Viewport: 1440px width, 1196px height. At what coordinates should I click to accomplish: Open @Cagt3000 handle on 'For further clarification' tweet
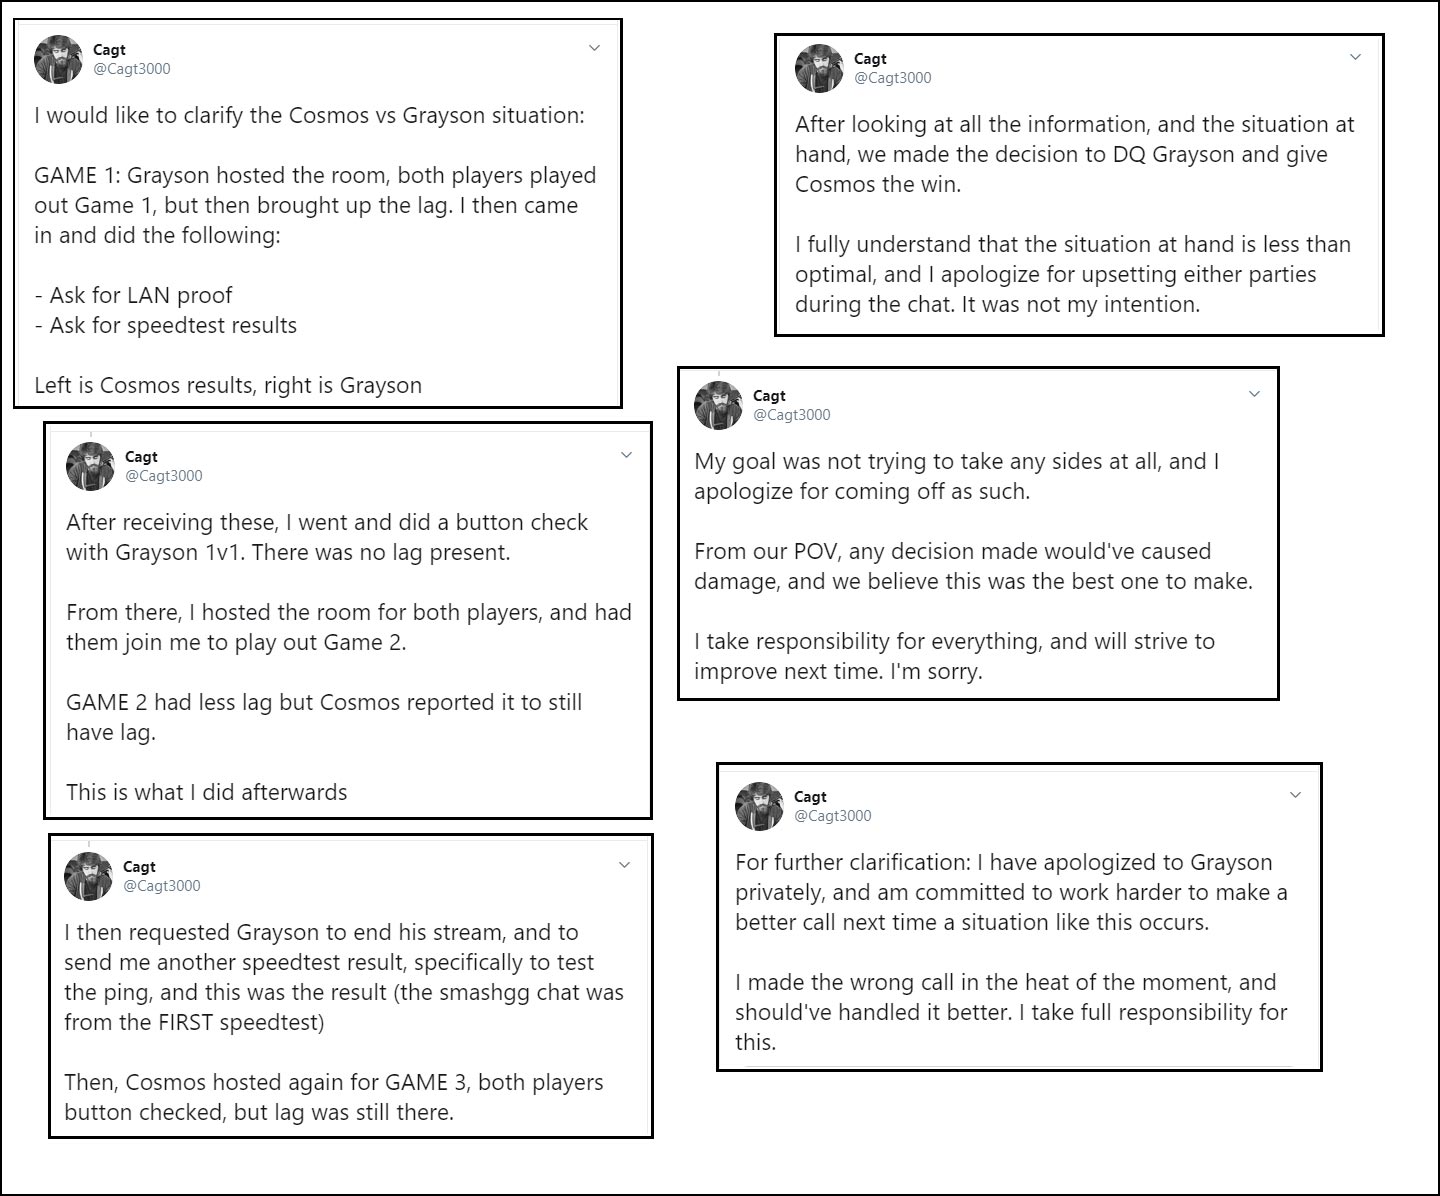click(x=832, y=816)
